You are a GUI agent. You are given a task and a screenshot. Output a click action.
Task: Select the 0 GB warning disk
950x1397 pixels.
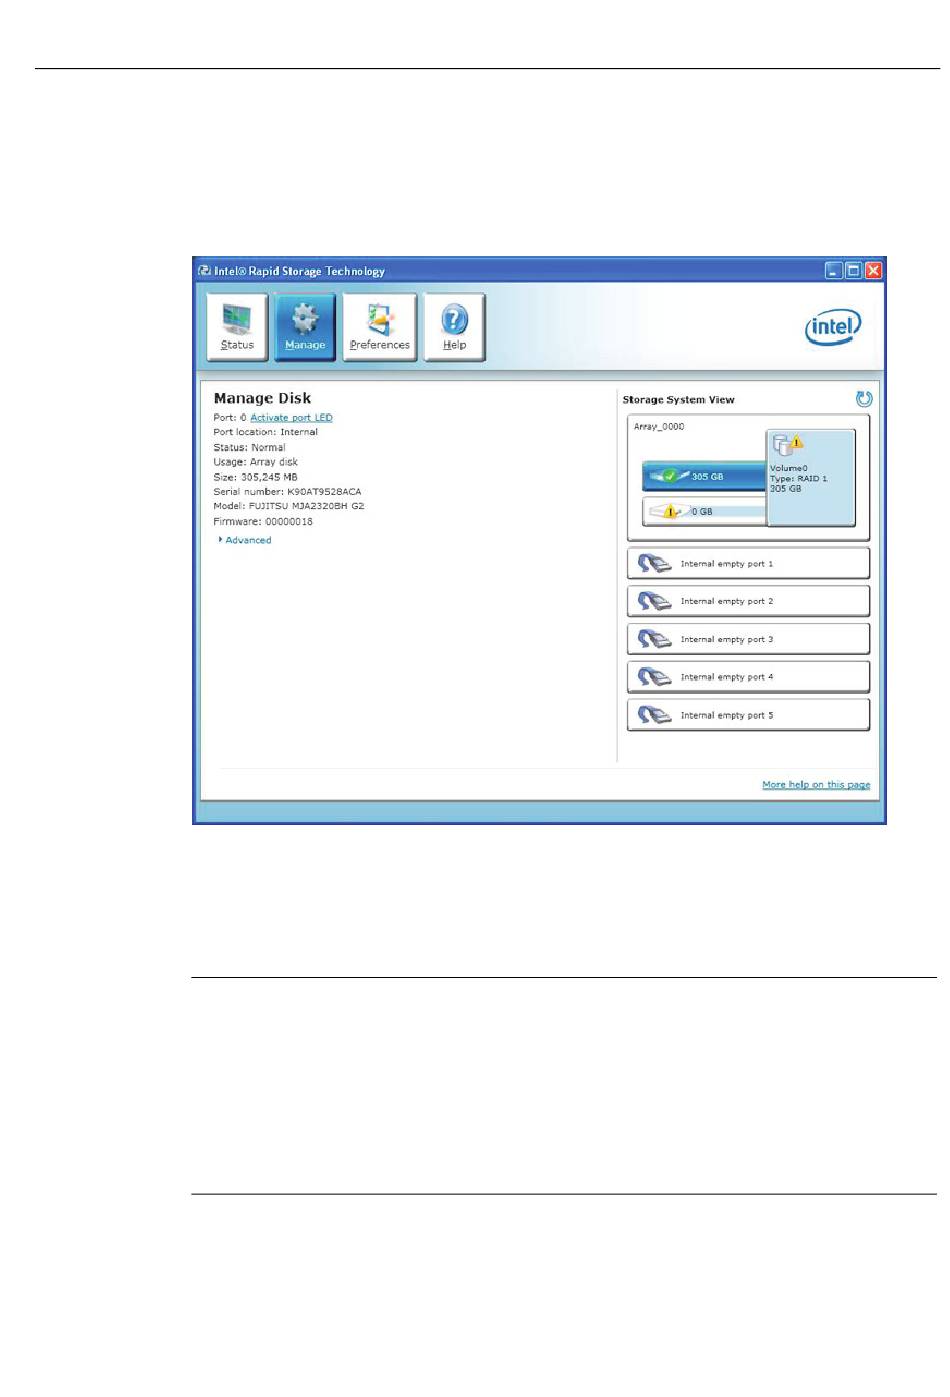click(704, 511)
